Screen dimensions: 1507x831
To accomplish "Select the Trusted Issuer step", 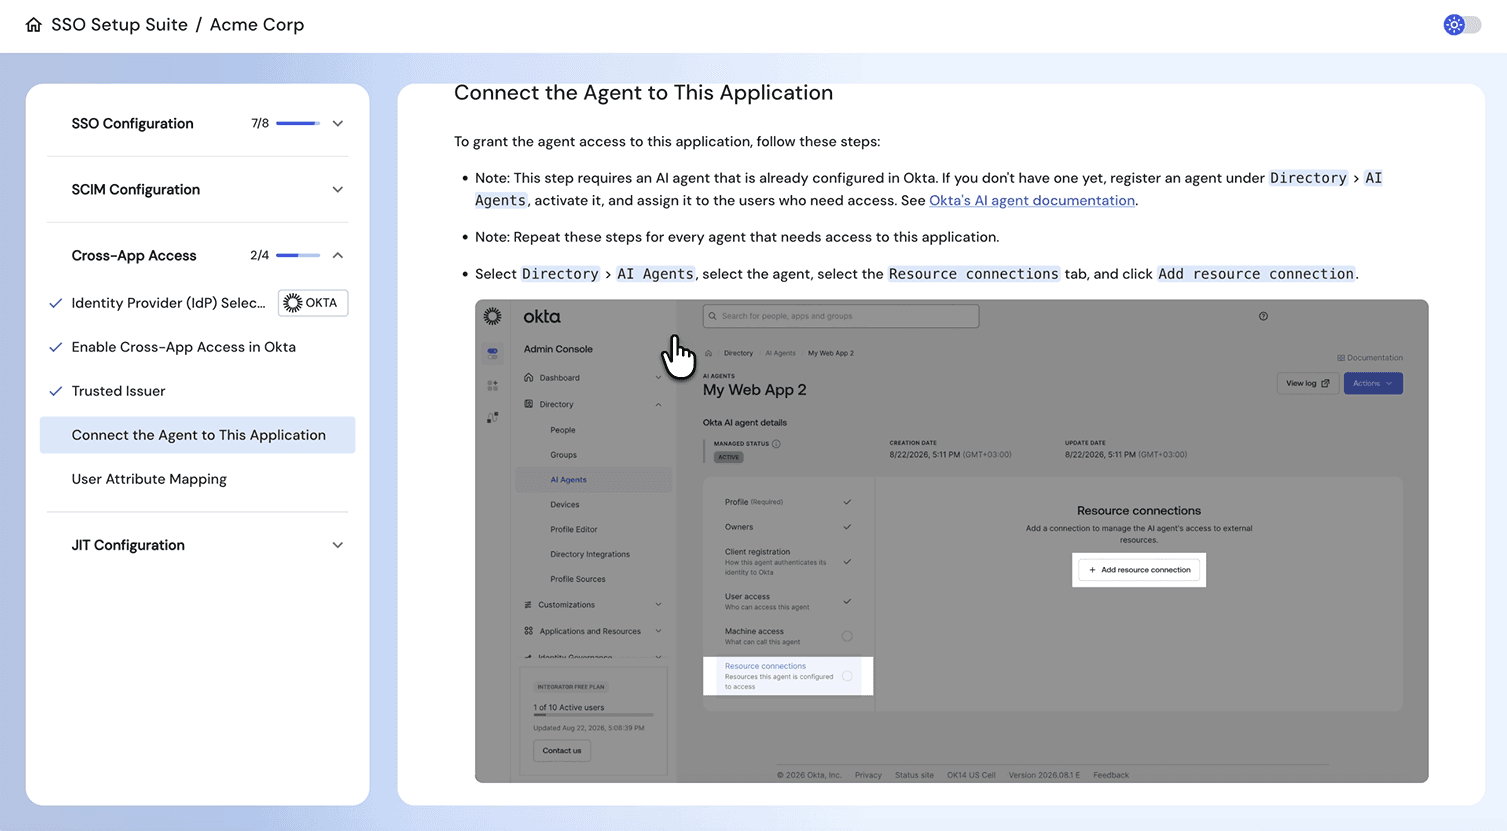I will pyautogui.click(x=118, y=391).
